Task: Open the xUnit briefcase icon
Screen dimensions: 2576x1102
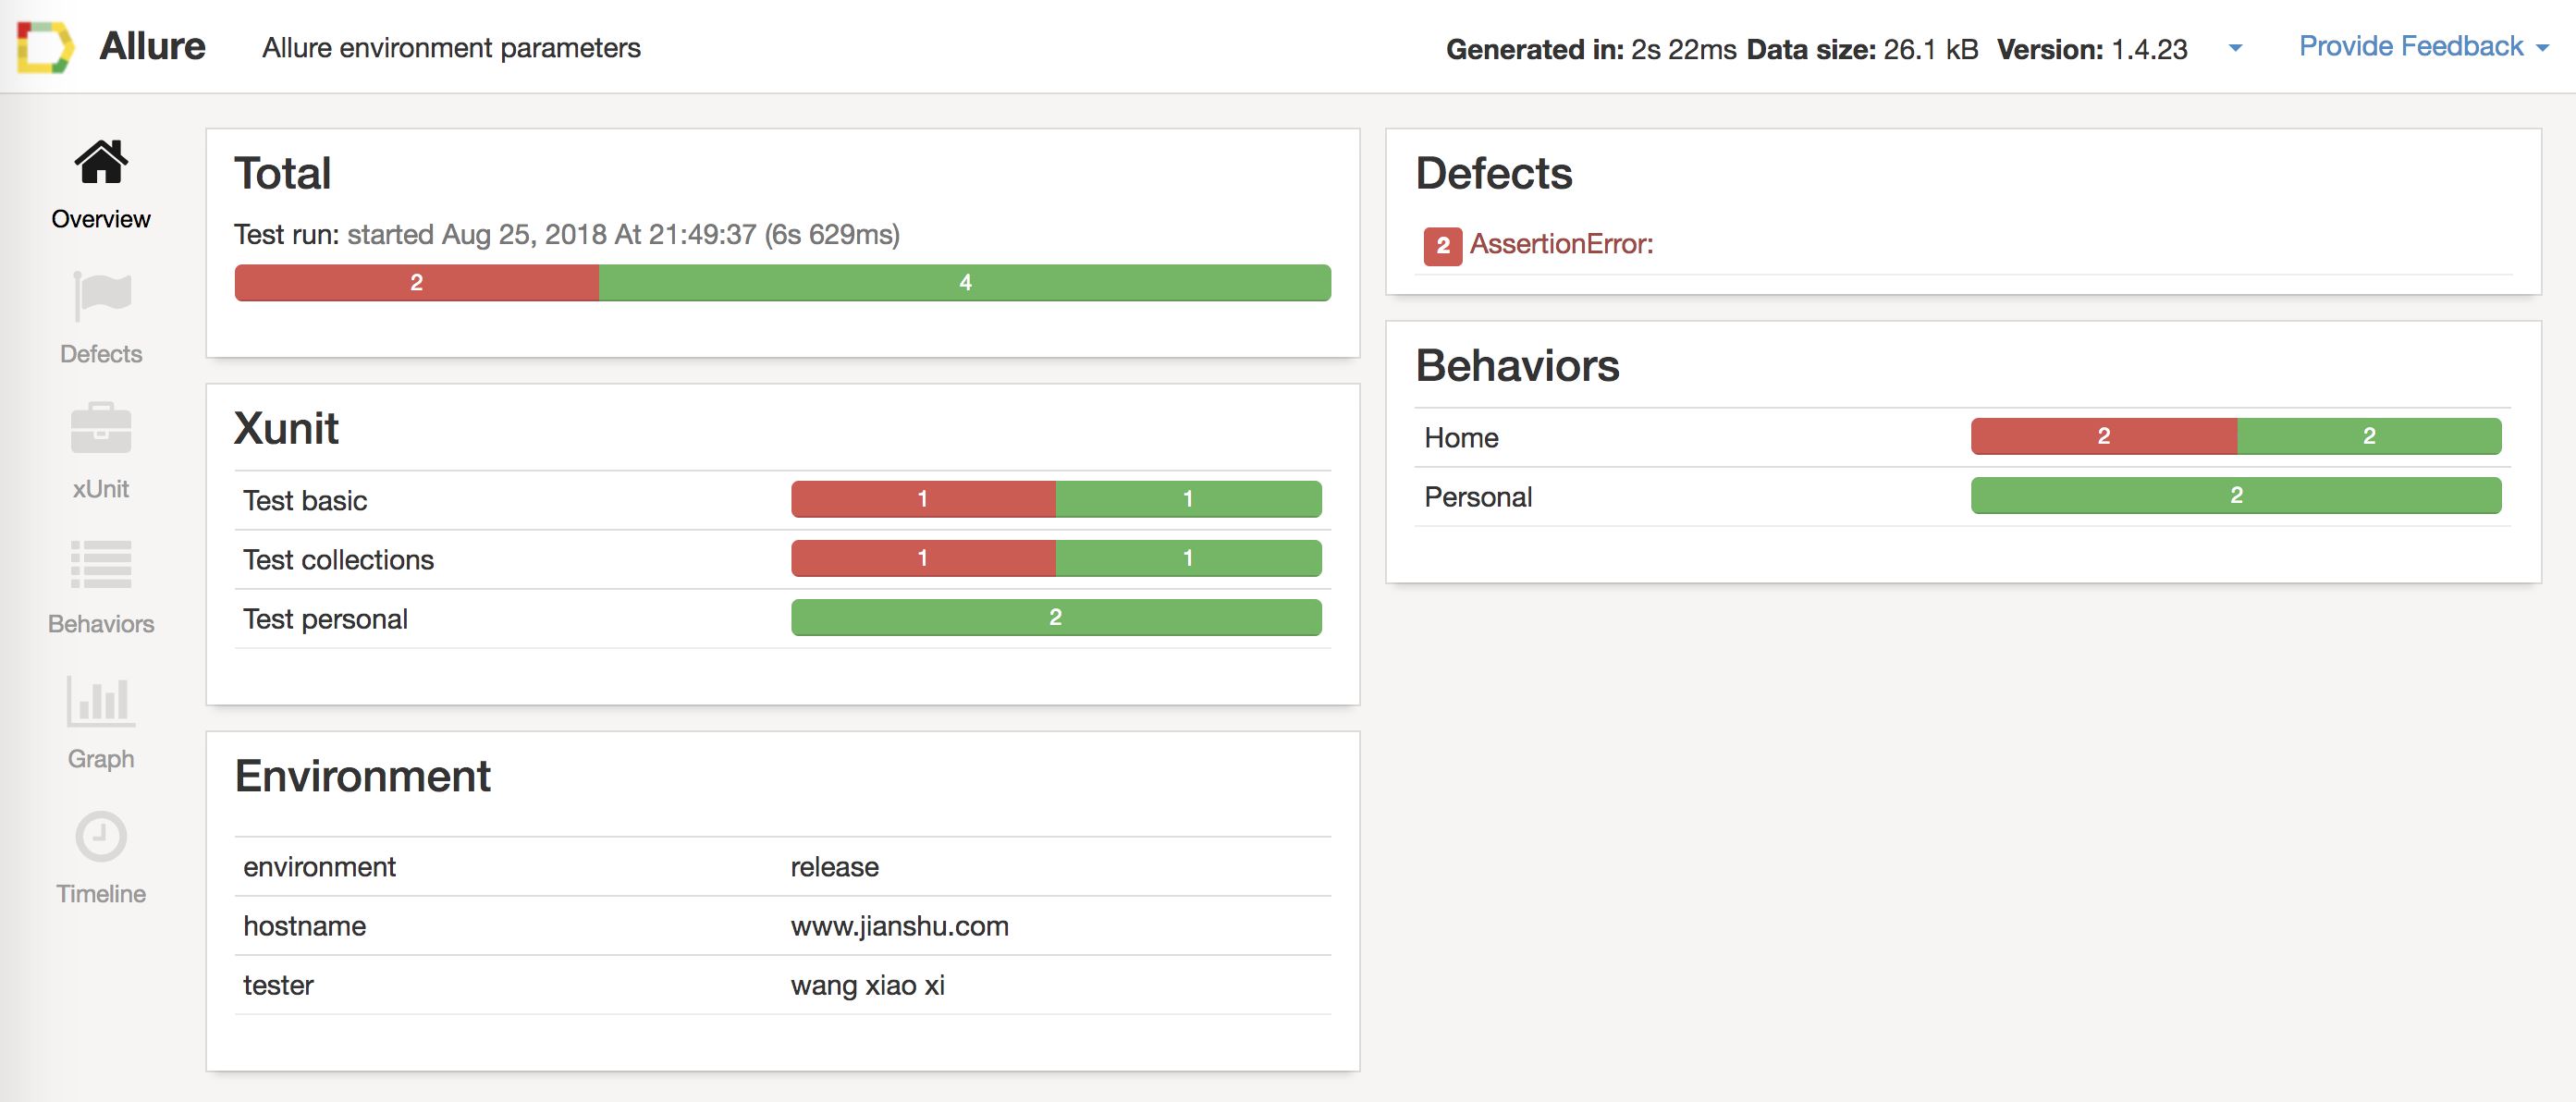Action: click(101, 430)
